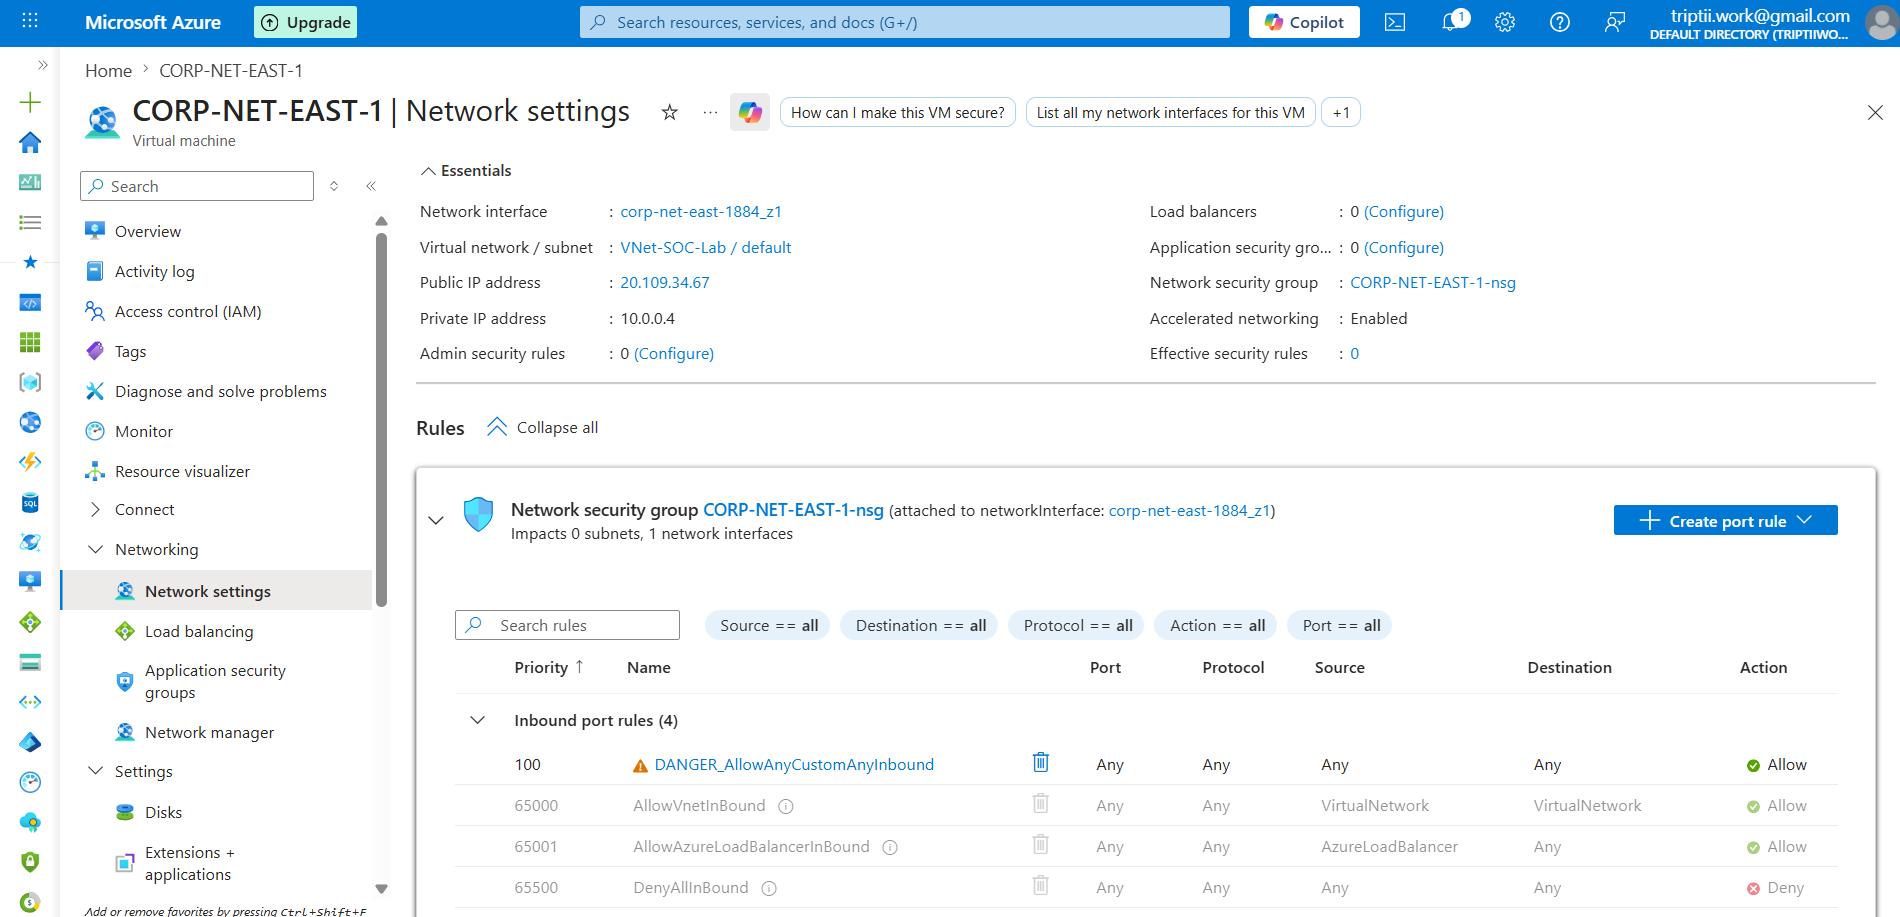
Task: Open the notifications bell
Action: coord(1452,22)
